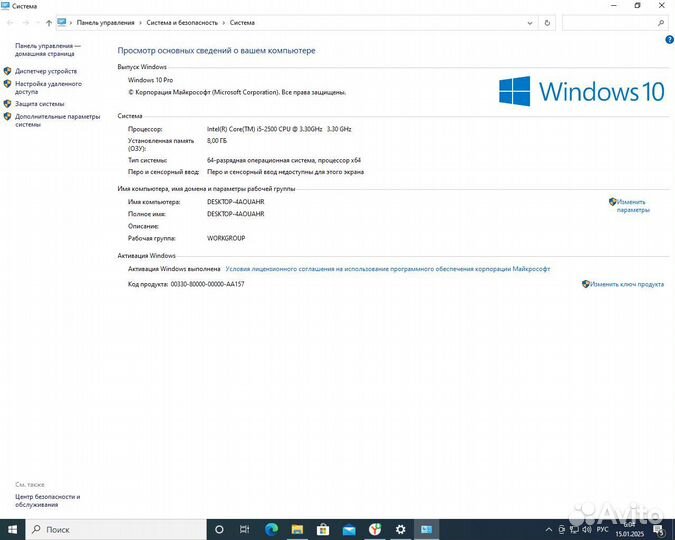This screenshot has height=540, width=675.
Task: Click shield icon next to Защита системы
Action: tap(7, 103)
